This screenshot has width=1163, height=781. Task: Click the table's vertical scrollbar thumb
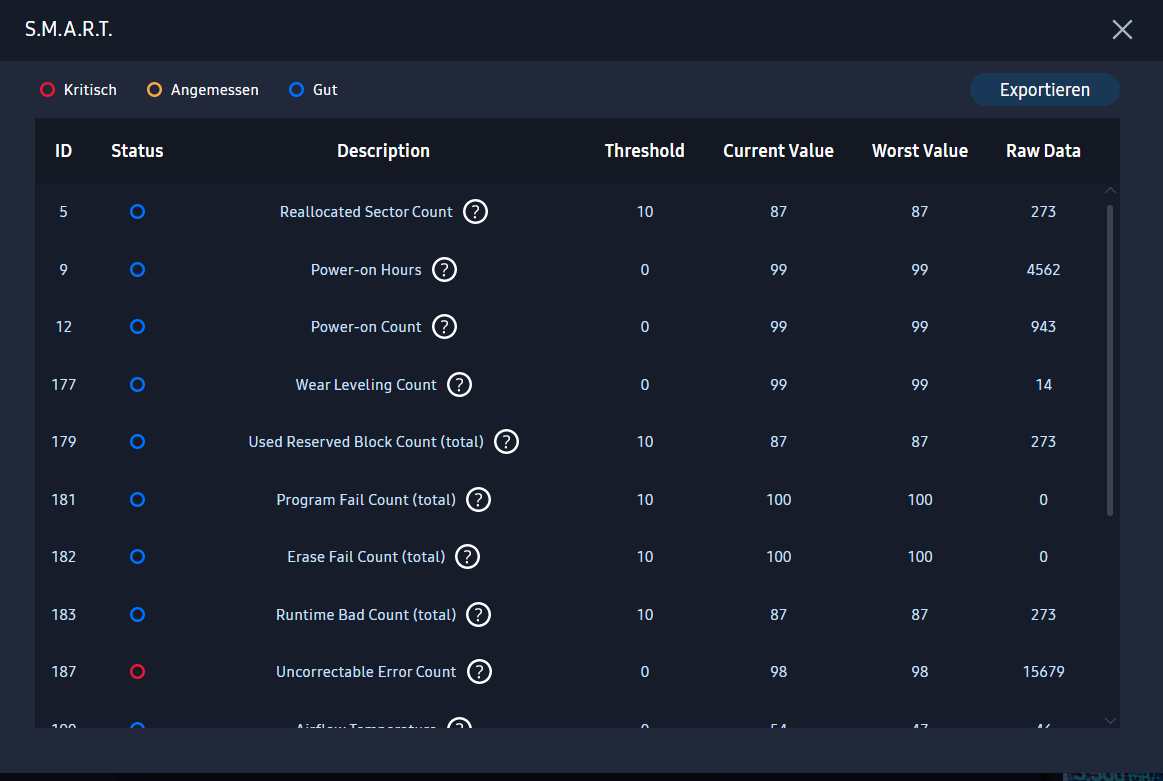click(1110, 360)
